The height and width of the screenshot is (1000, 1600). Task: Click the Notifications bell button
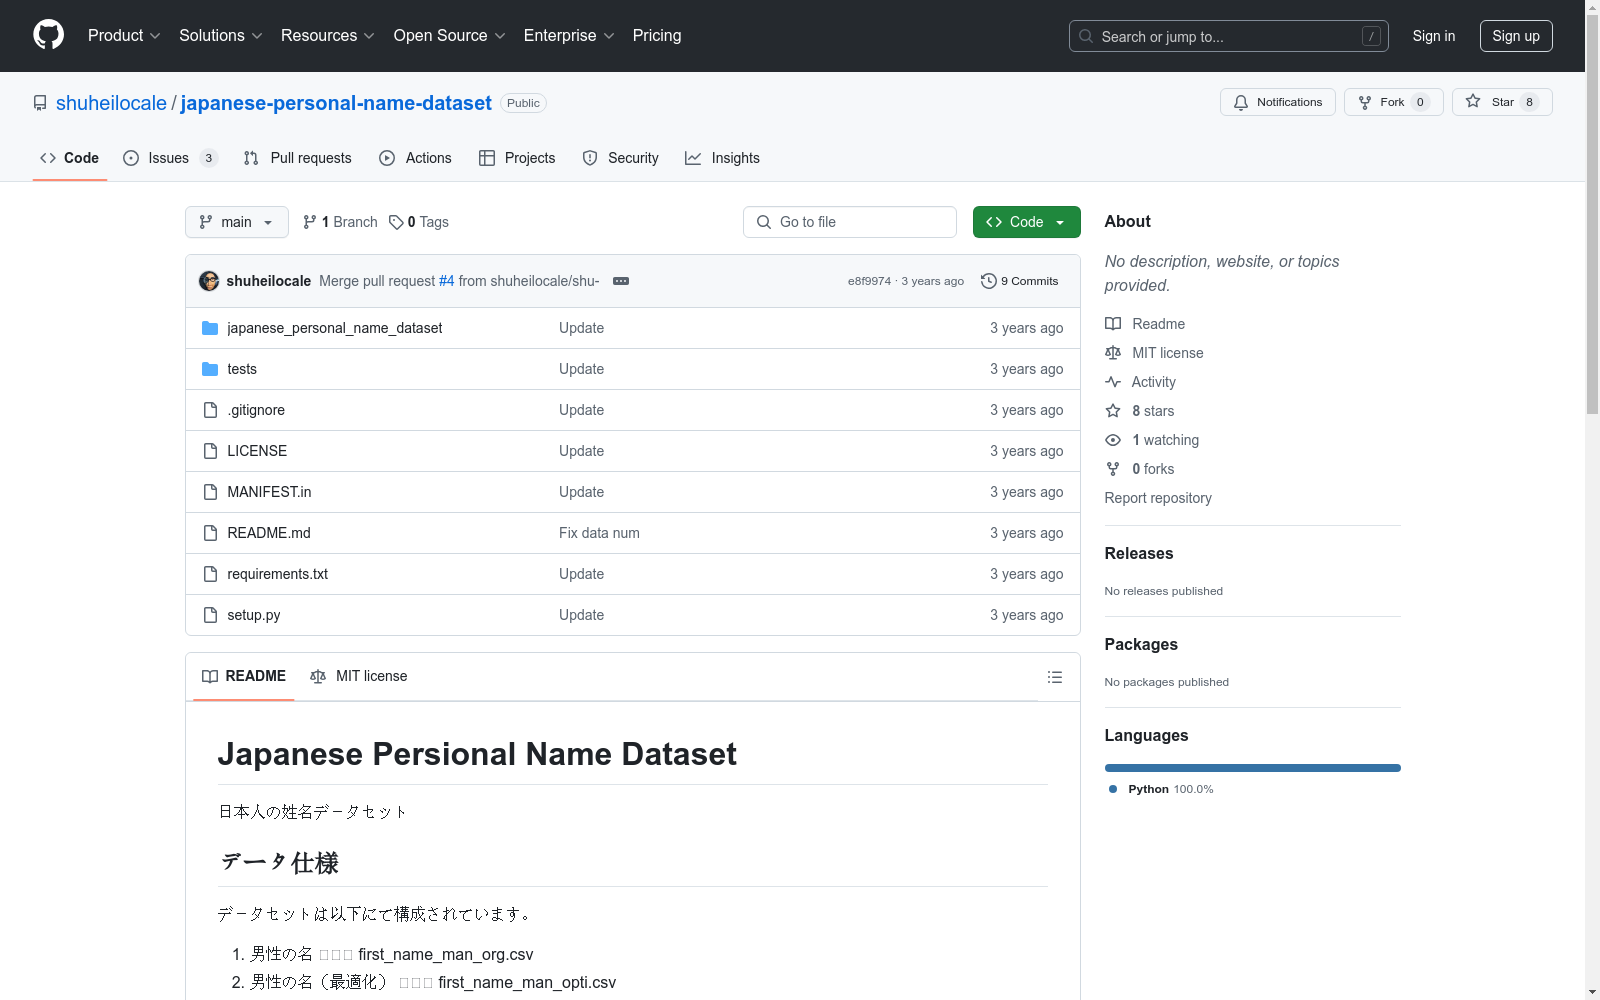click(1277, 102)
